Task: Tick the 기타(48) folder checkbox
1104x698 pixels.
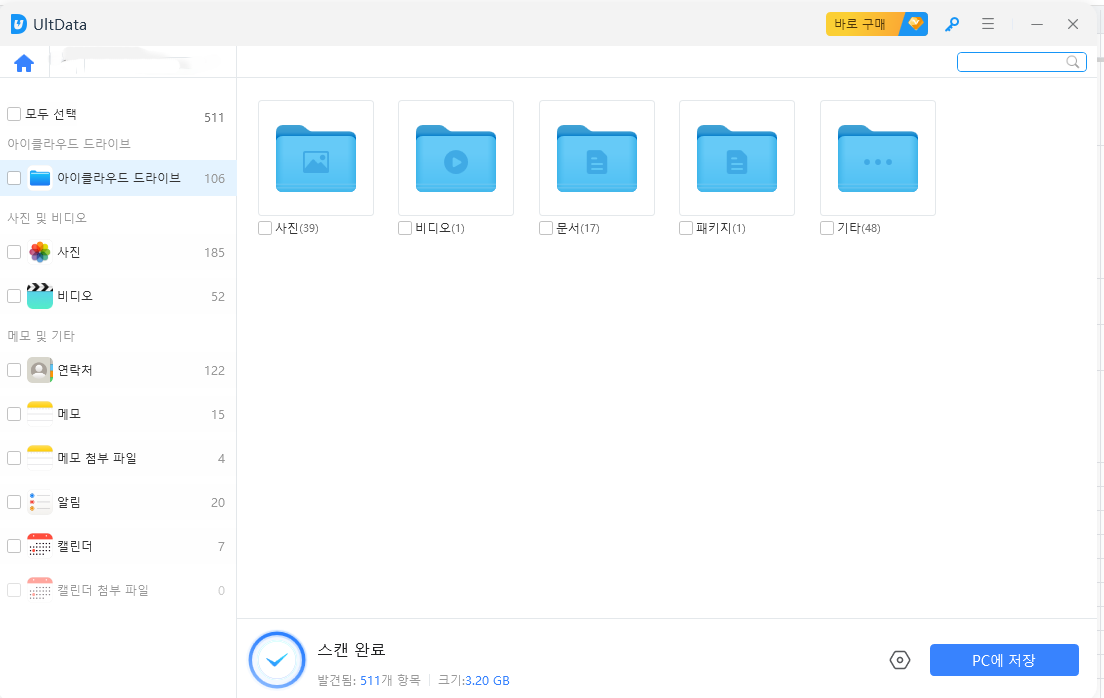Action: coord(827,228)
